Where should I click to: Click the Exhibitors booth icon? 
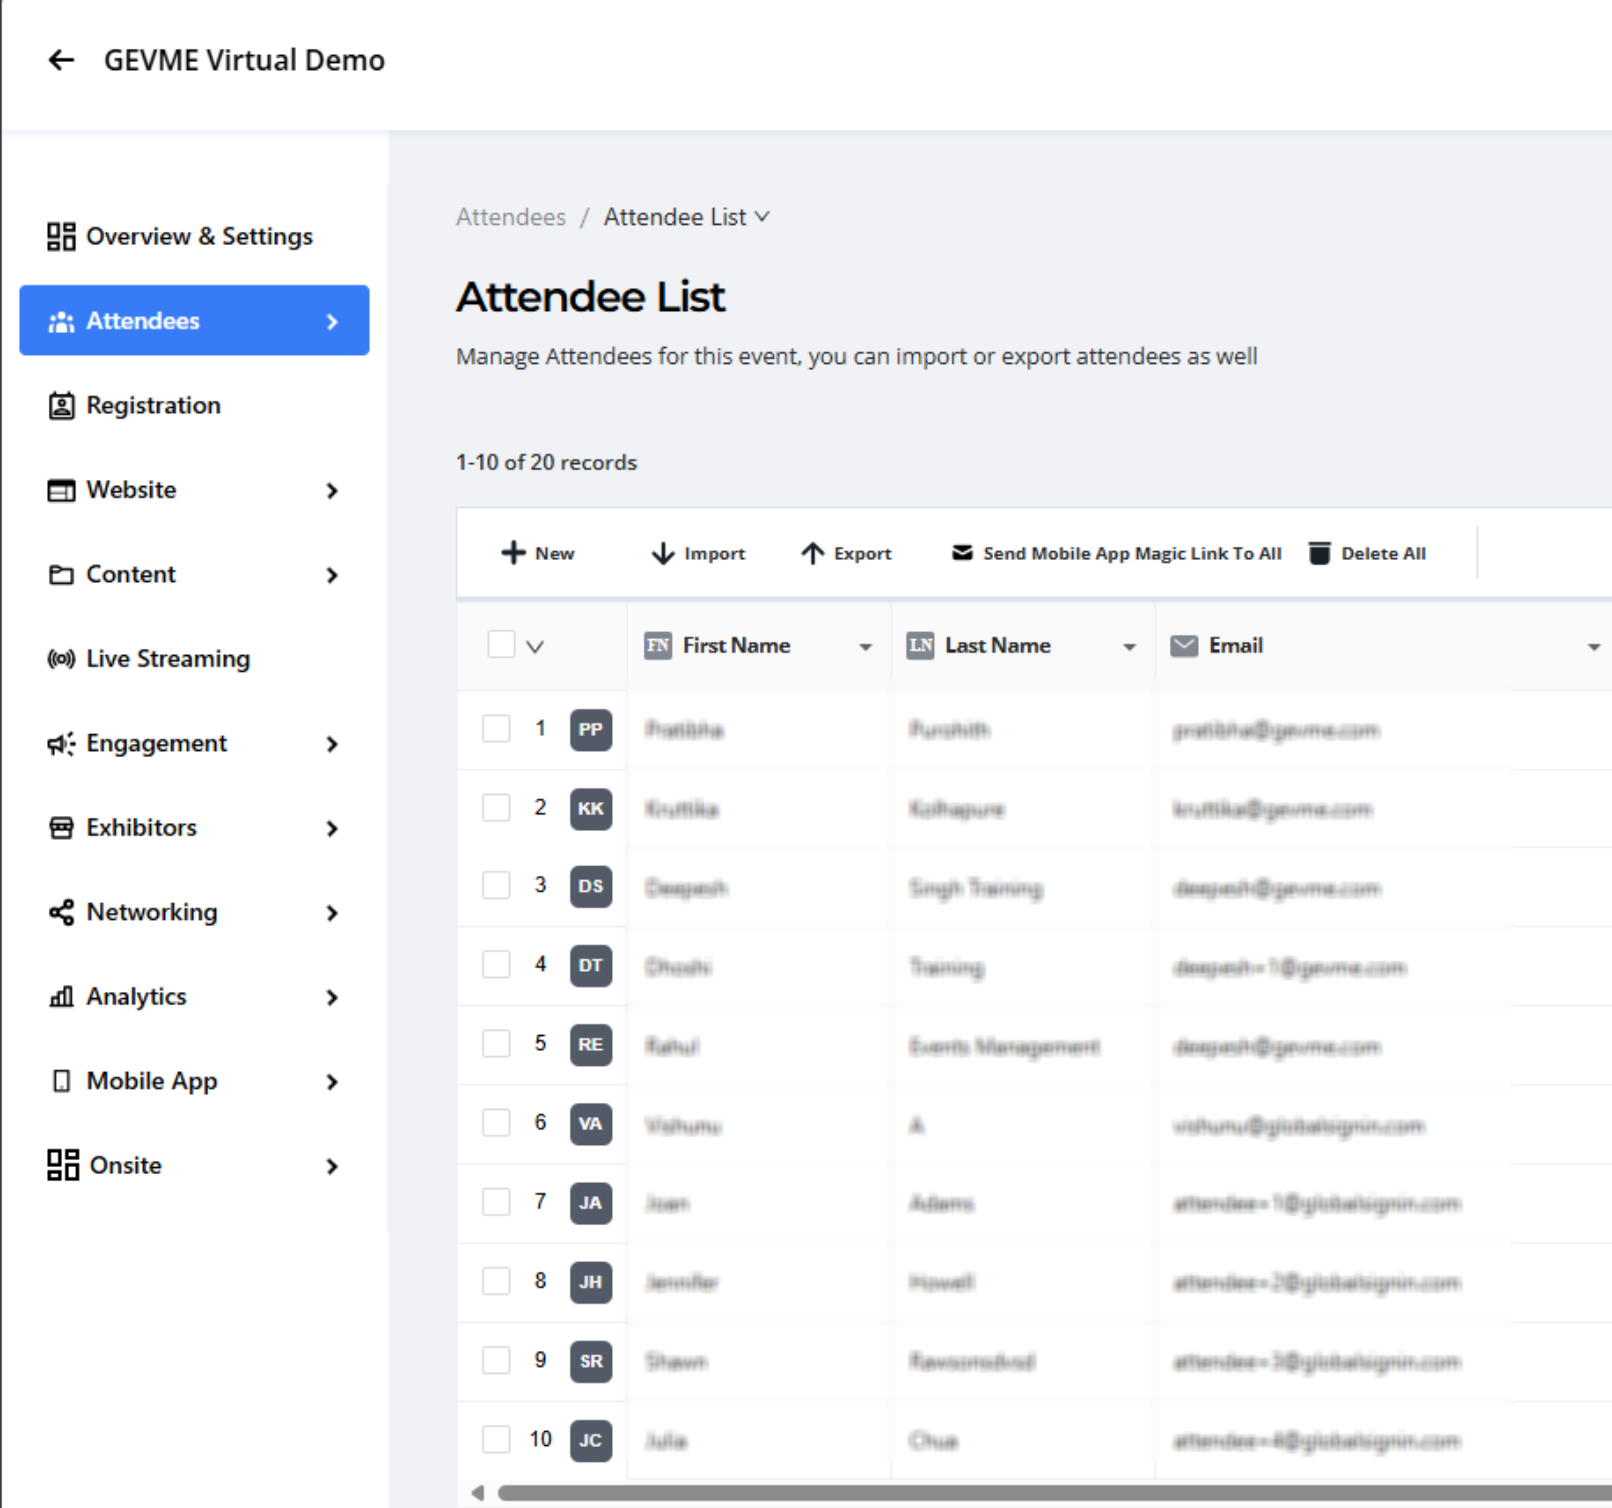(61, 828)
